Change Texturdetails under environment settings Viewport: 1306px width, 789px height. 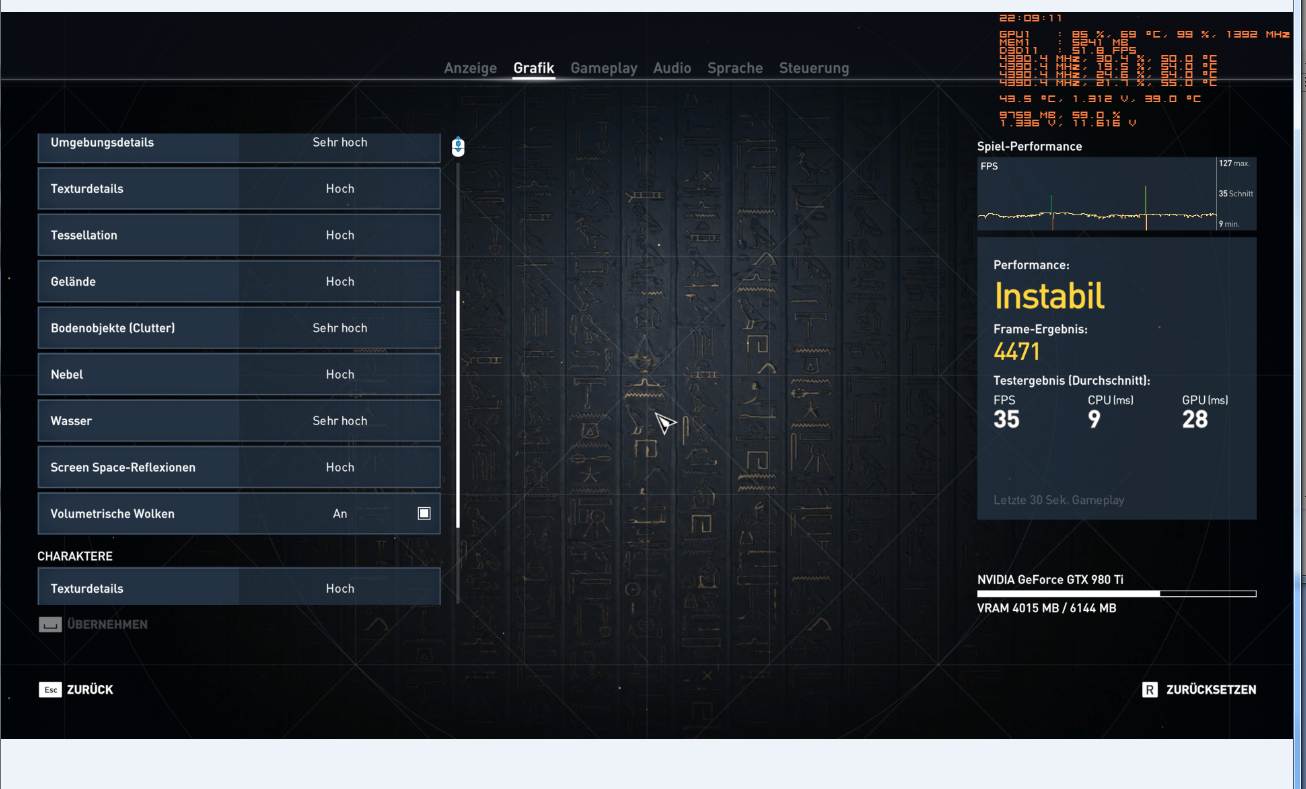coord(239,189)
